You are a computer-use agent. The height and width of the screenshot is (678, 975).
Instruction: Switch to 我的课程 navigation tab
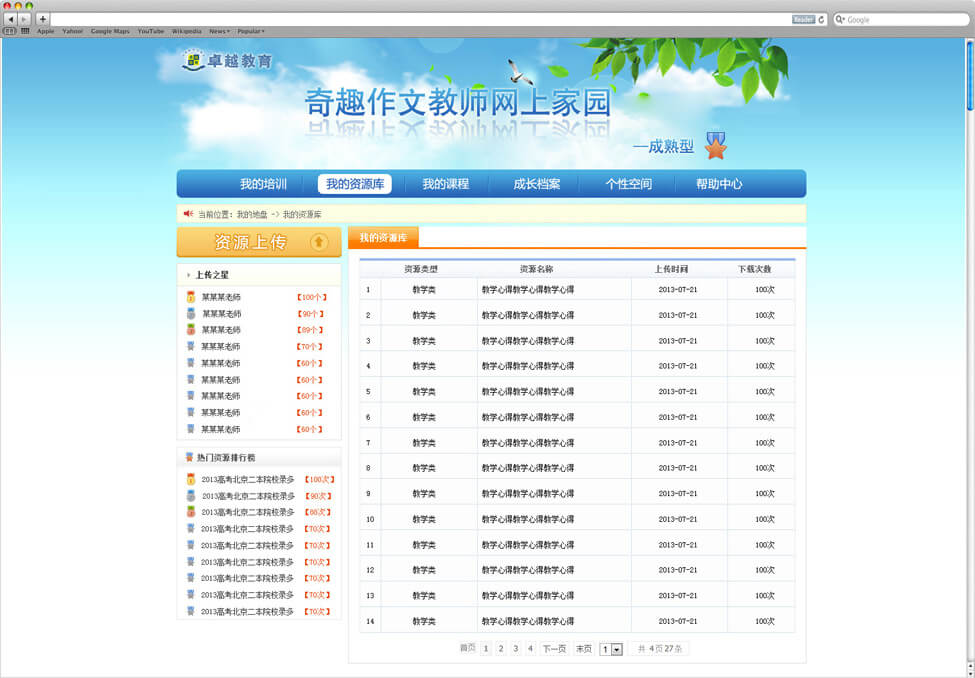(445, 184)
